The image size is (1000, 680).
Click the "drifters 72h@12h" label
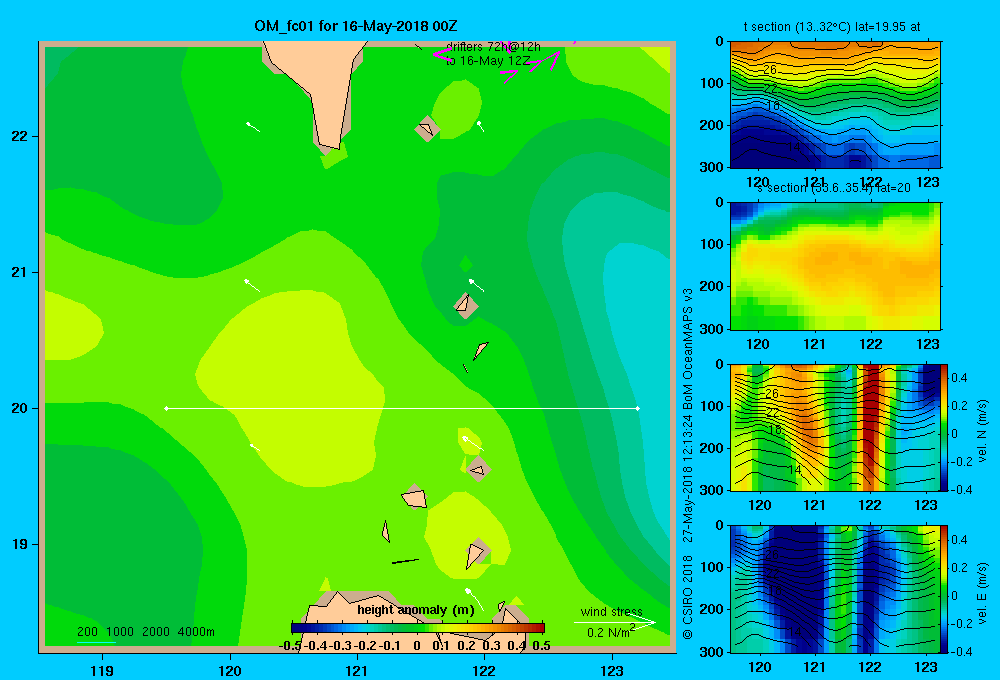(493, 47)
